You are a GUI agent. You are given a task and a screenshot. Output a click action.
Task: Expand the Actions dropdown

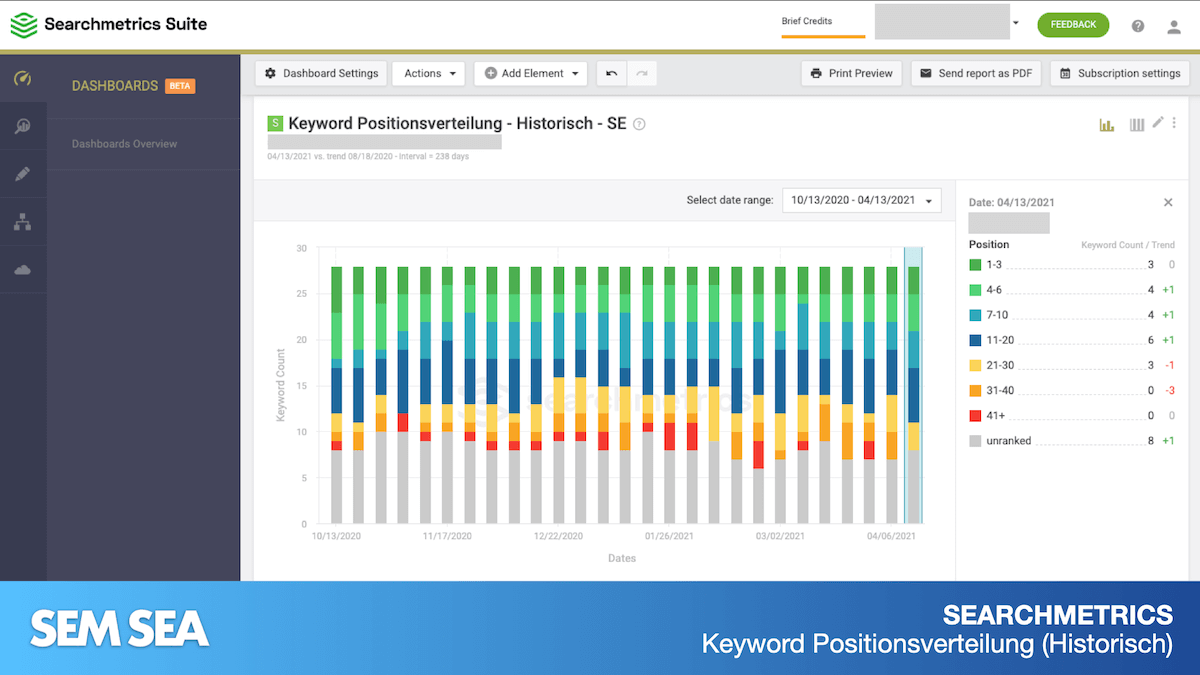pyautogui.click(x=429, y=73)
